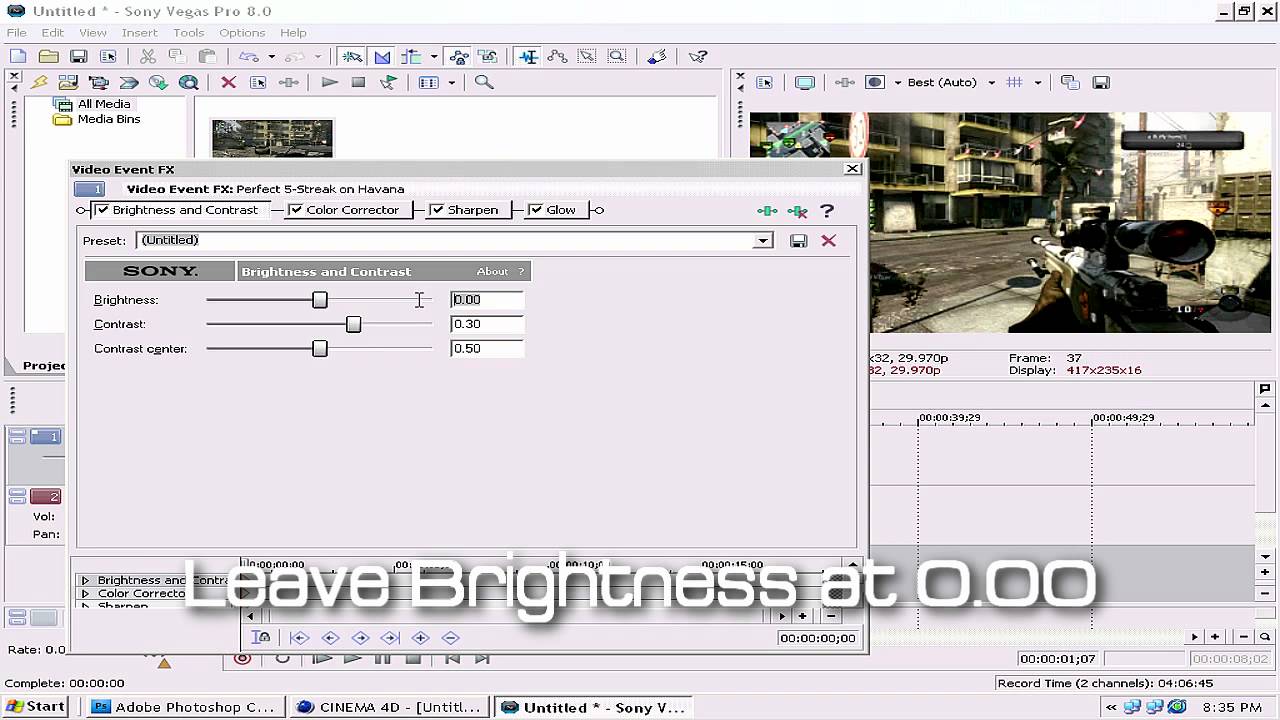1280x720 pixels.
Task: Select the Envelope edit tool icon
Action: (x=558, y=57)
